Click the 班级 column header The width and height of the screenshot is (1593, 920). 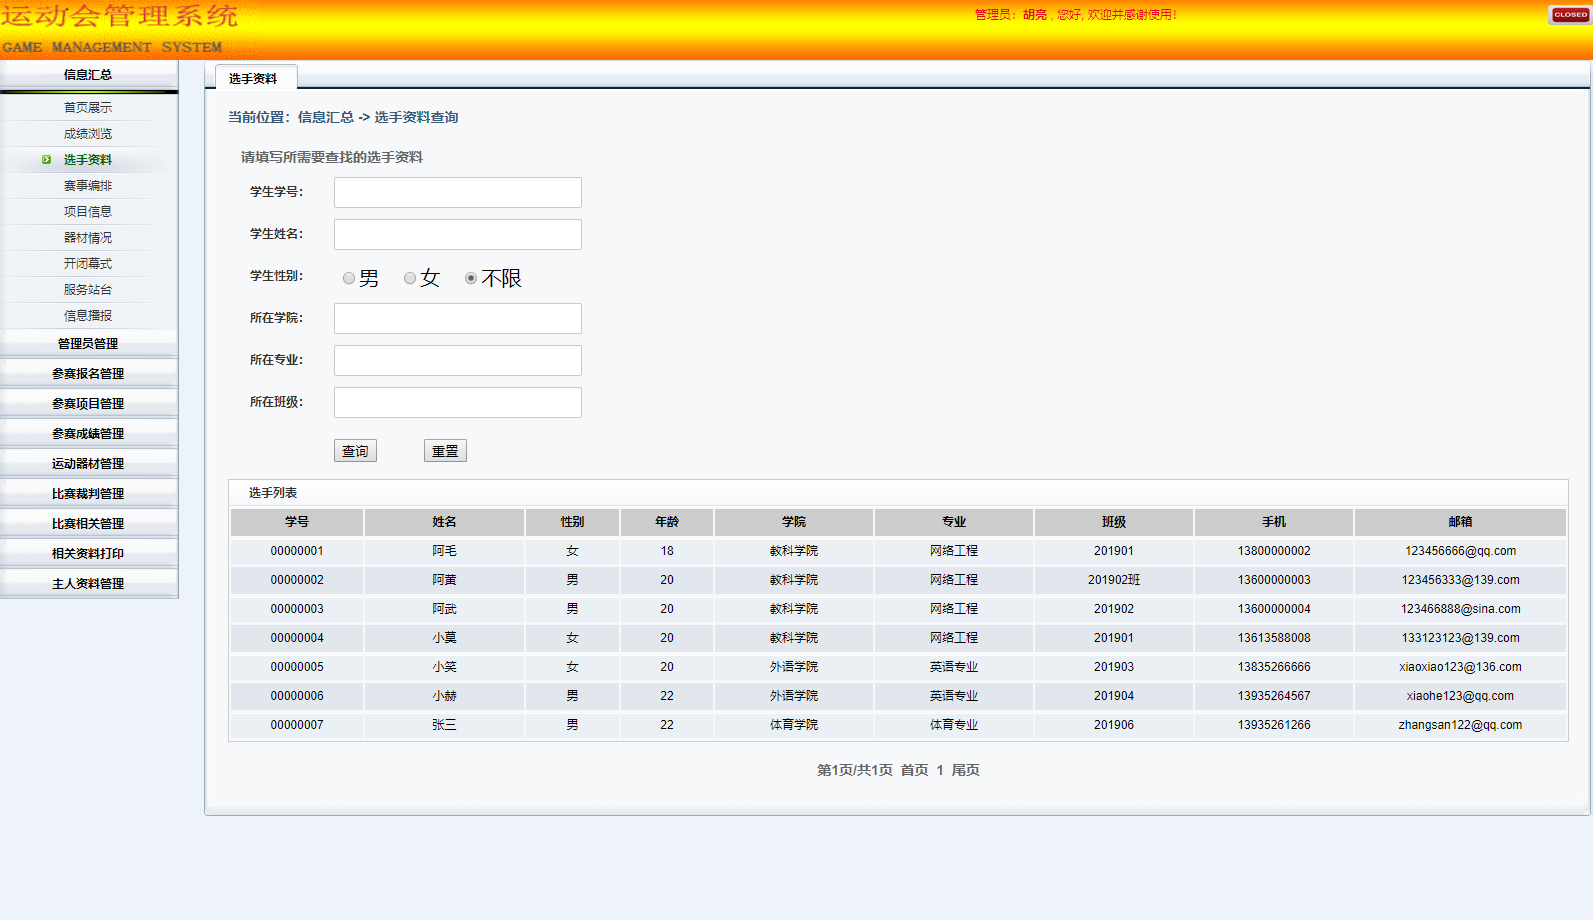pos(1114,522)
